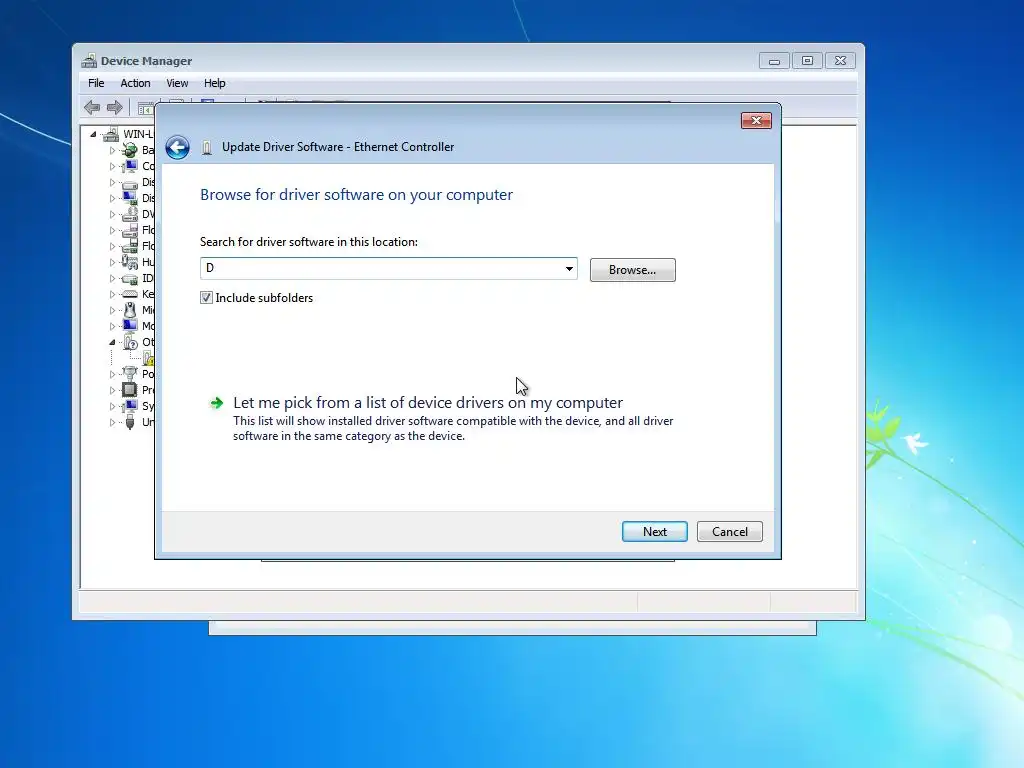Select the IDE ATA/ATAPI controllers icon
The width and height of the screenshot is (1024, 768).
pyautogui.click(x=130, y=278)
